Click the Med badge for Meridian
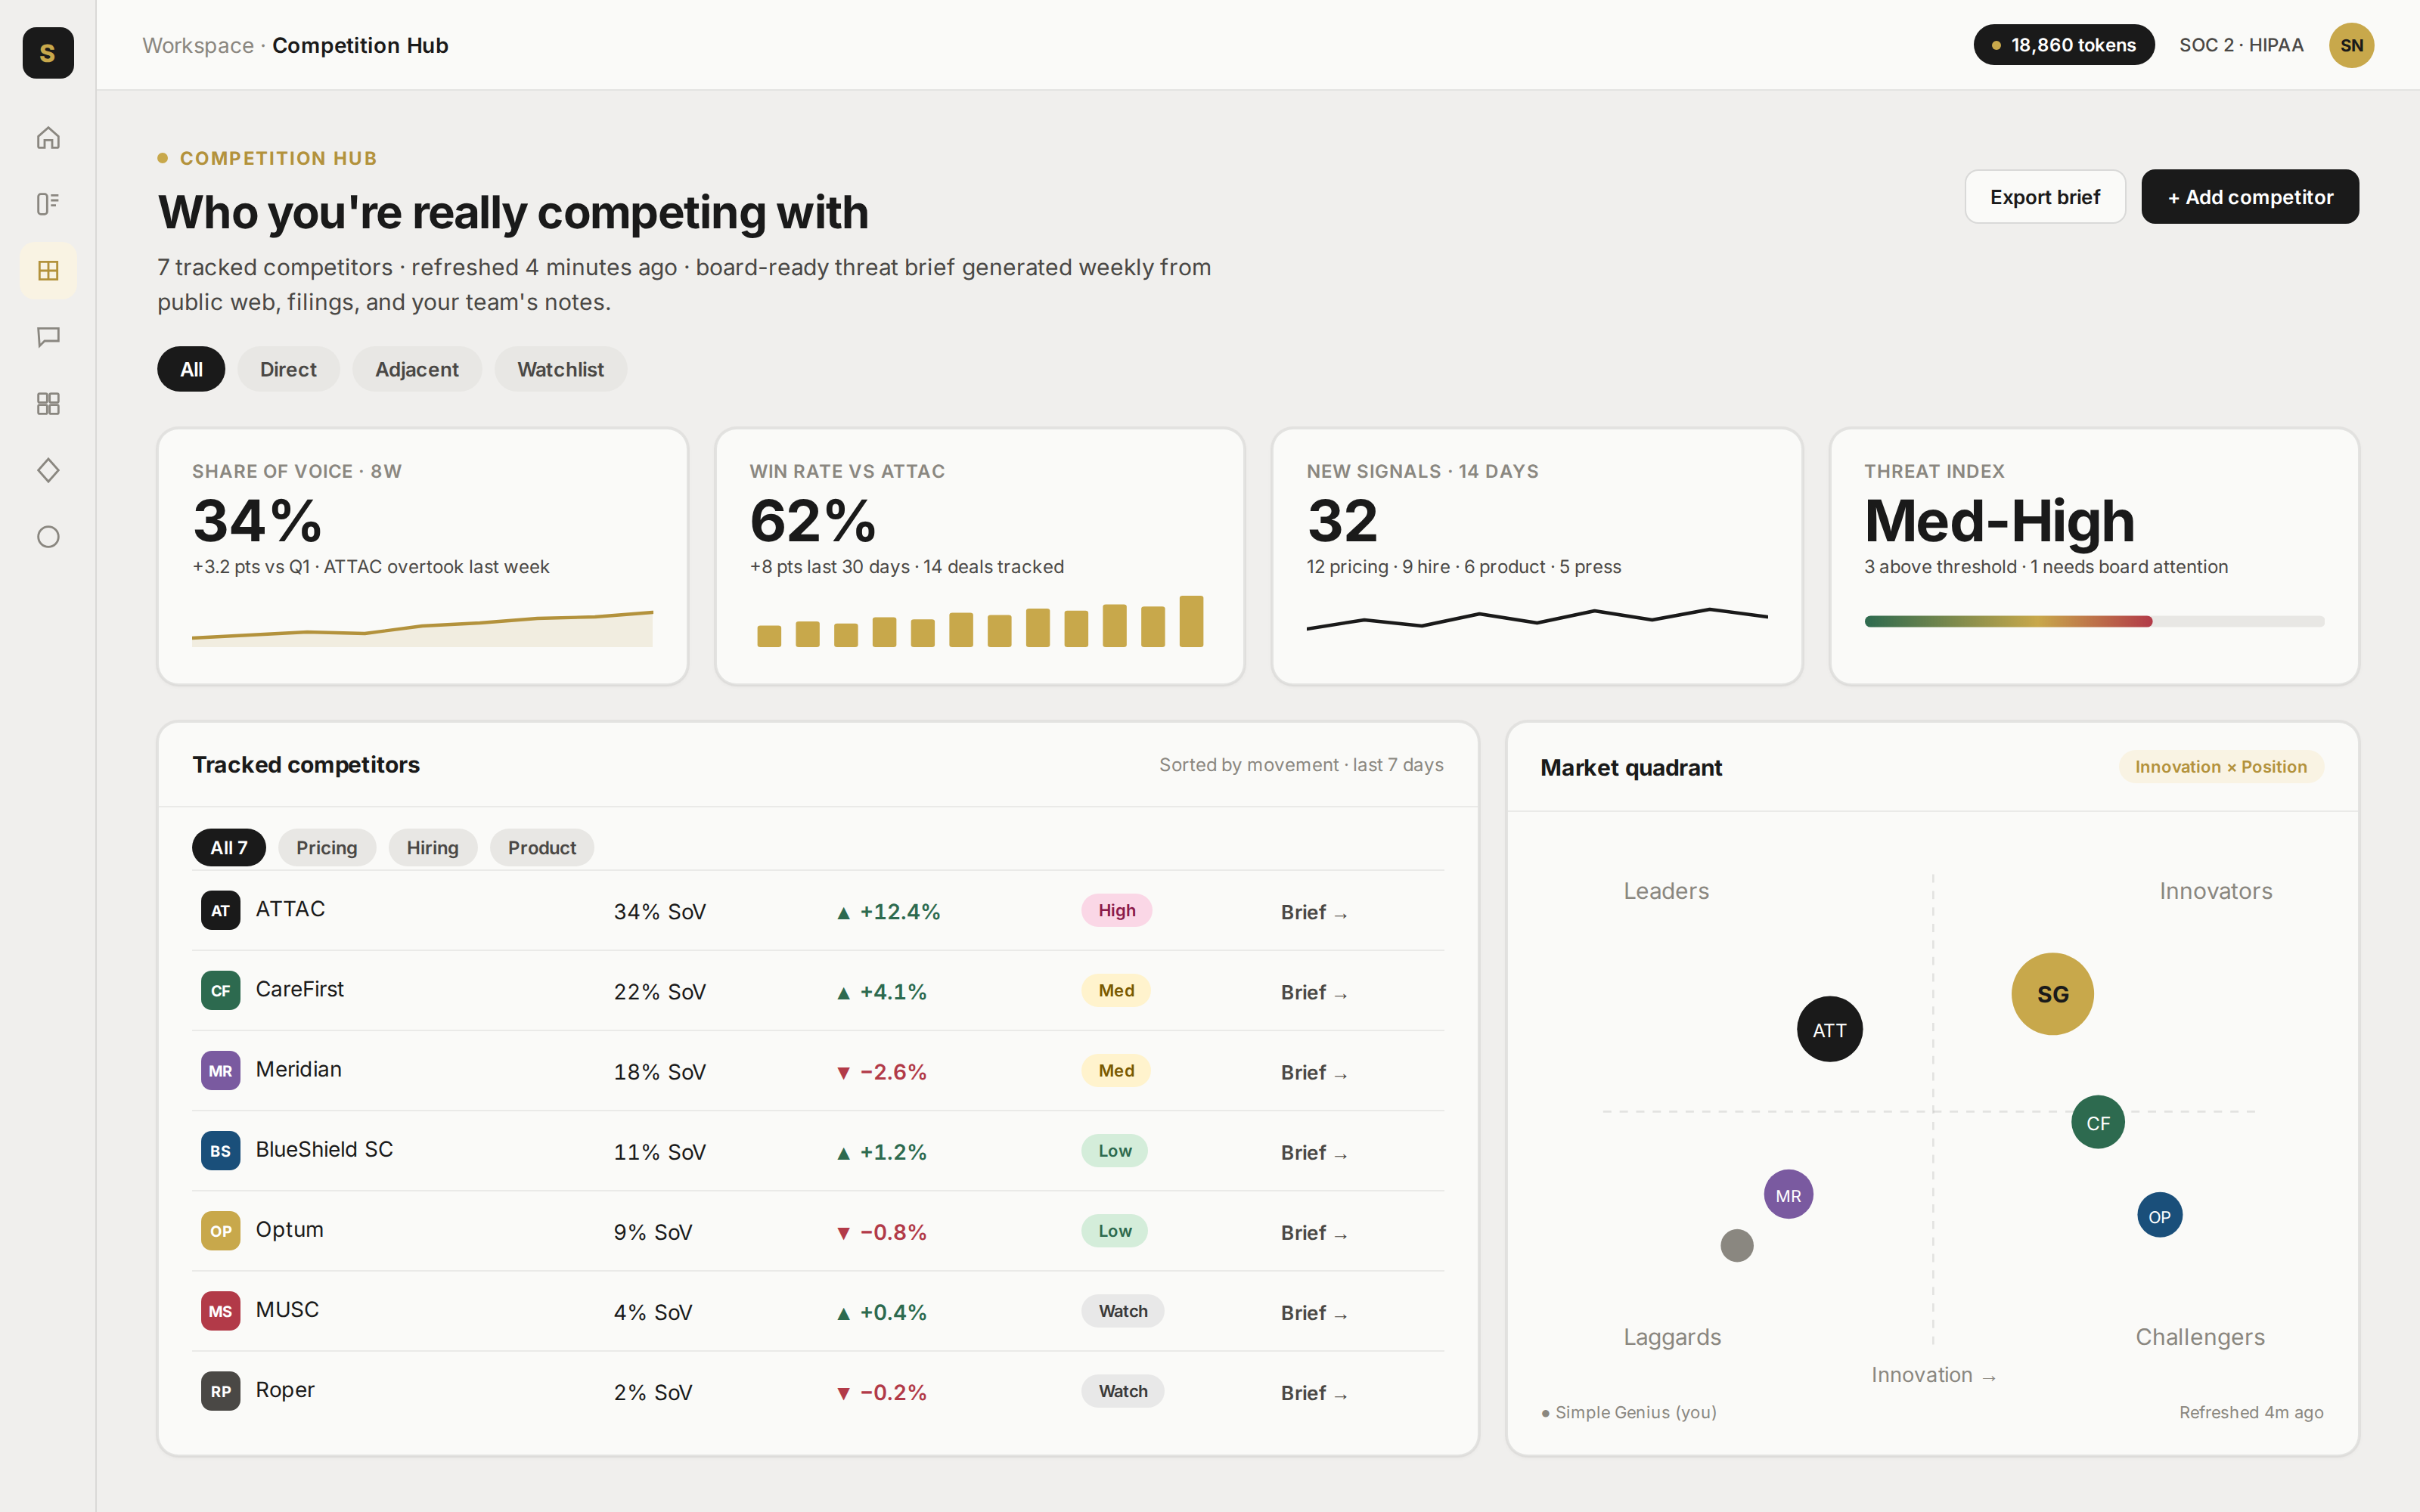 [x=1116, y=1070]
